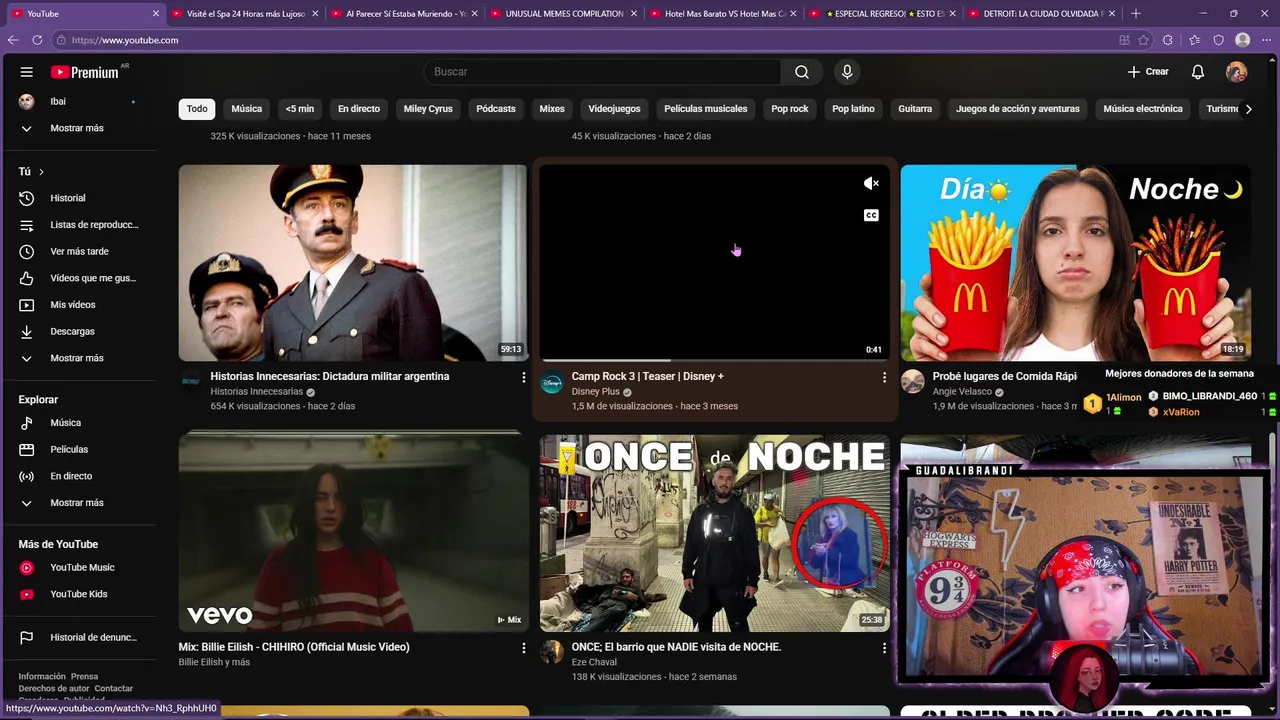This screenshot has width=1280, height=720.
Task: Reload the page in browser
Action: (x=37, y=40)
